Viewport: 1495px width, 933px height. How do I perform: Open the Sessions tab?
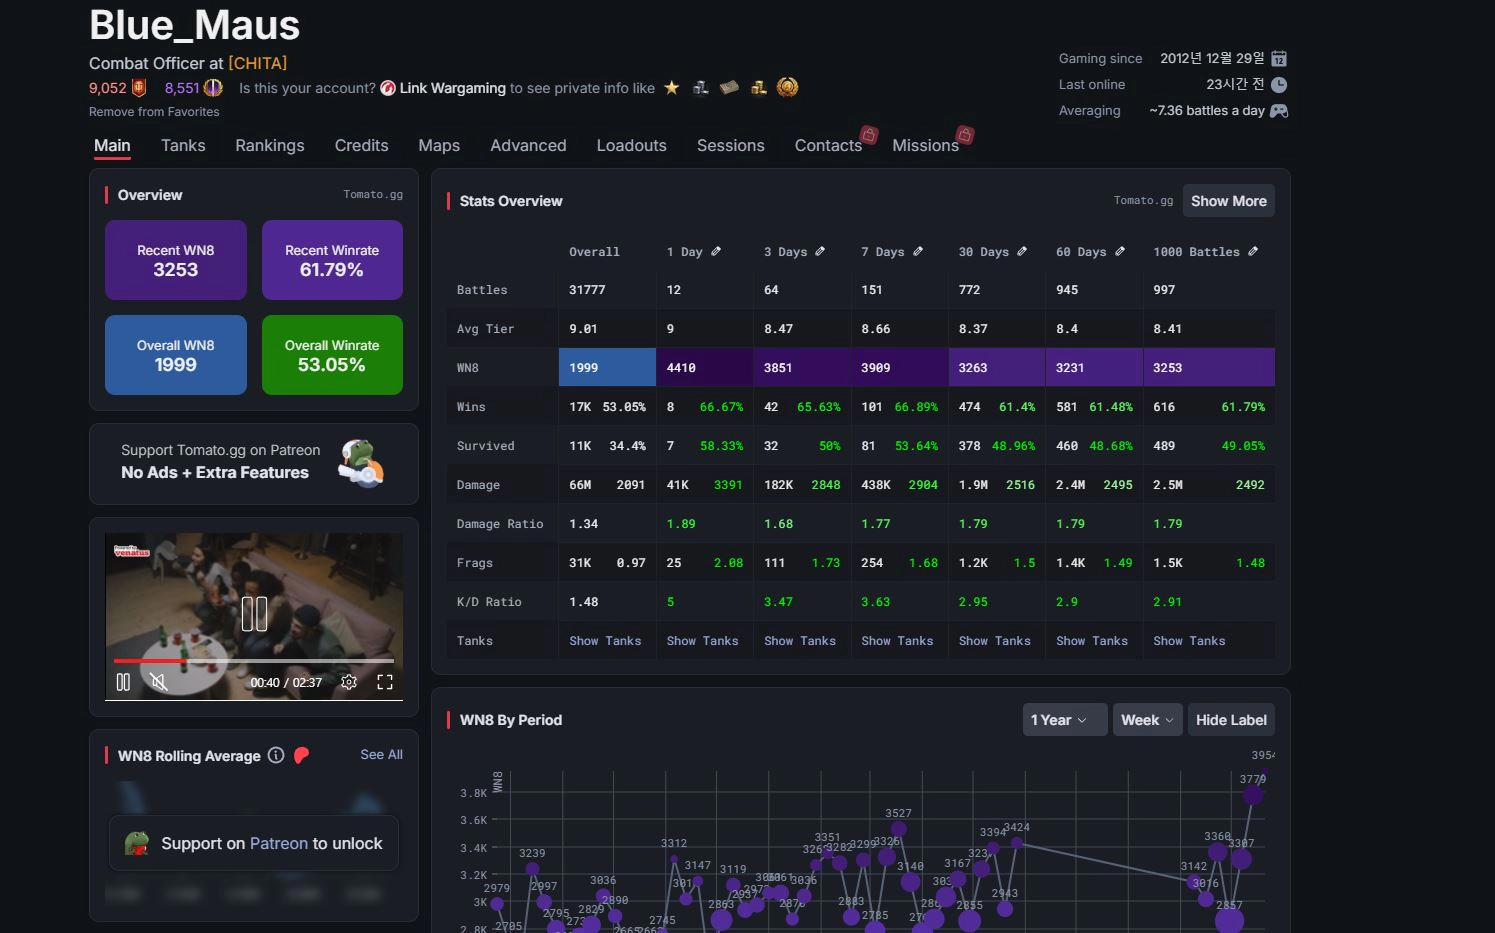tap(731, 146)
